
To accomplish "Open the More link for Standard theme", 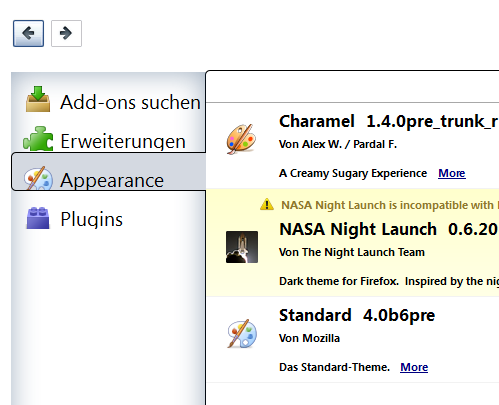I will tap(414, 367).
